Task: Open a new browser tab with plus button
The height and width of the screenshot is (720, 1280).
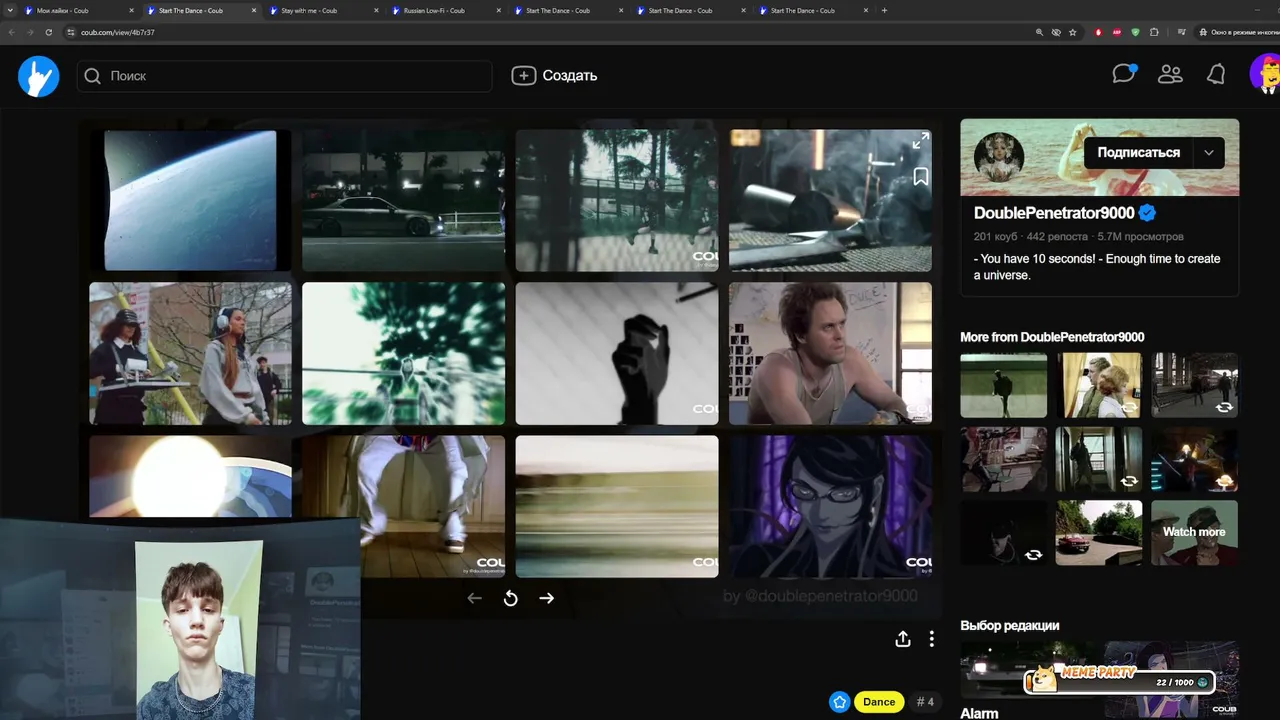Action: (x=884, y=10)
